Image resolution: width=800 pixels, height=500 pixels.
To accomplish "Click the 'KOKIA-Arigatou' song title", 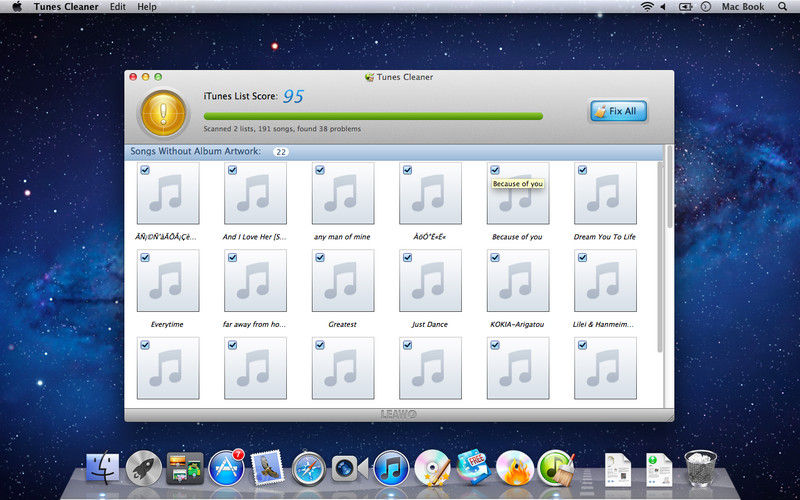I will (517, 324).
